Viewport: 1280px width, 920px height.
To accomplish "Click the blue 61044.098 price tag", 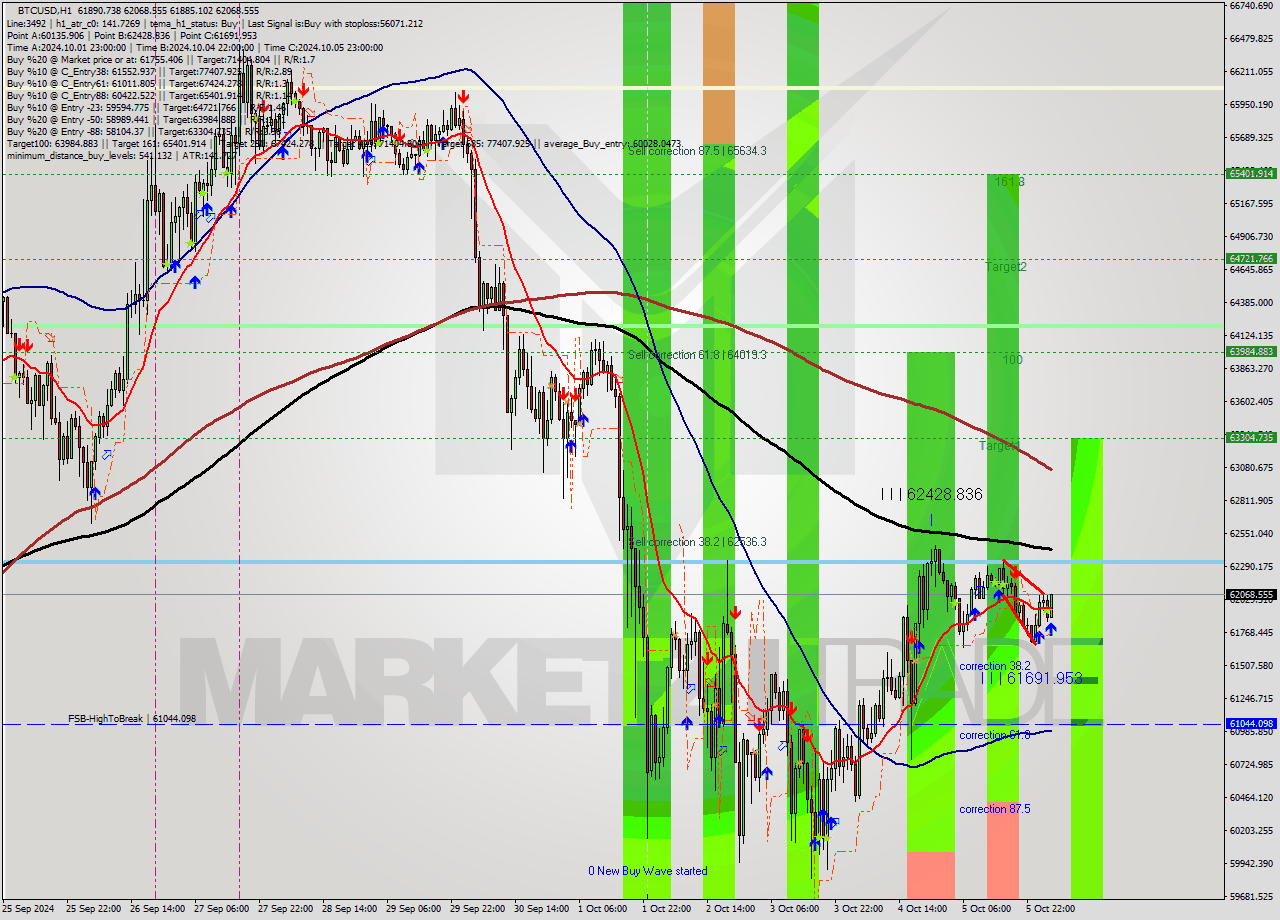I will coord(1251,723).
